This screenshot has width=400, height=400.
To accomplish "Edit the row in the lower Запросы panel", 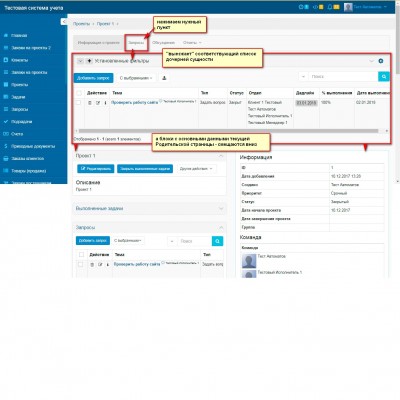I will coord(100,265).
